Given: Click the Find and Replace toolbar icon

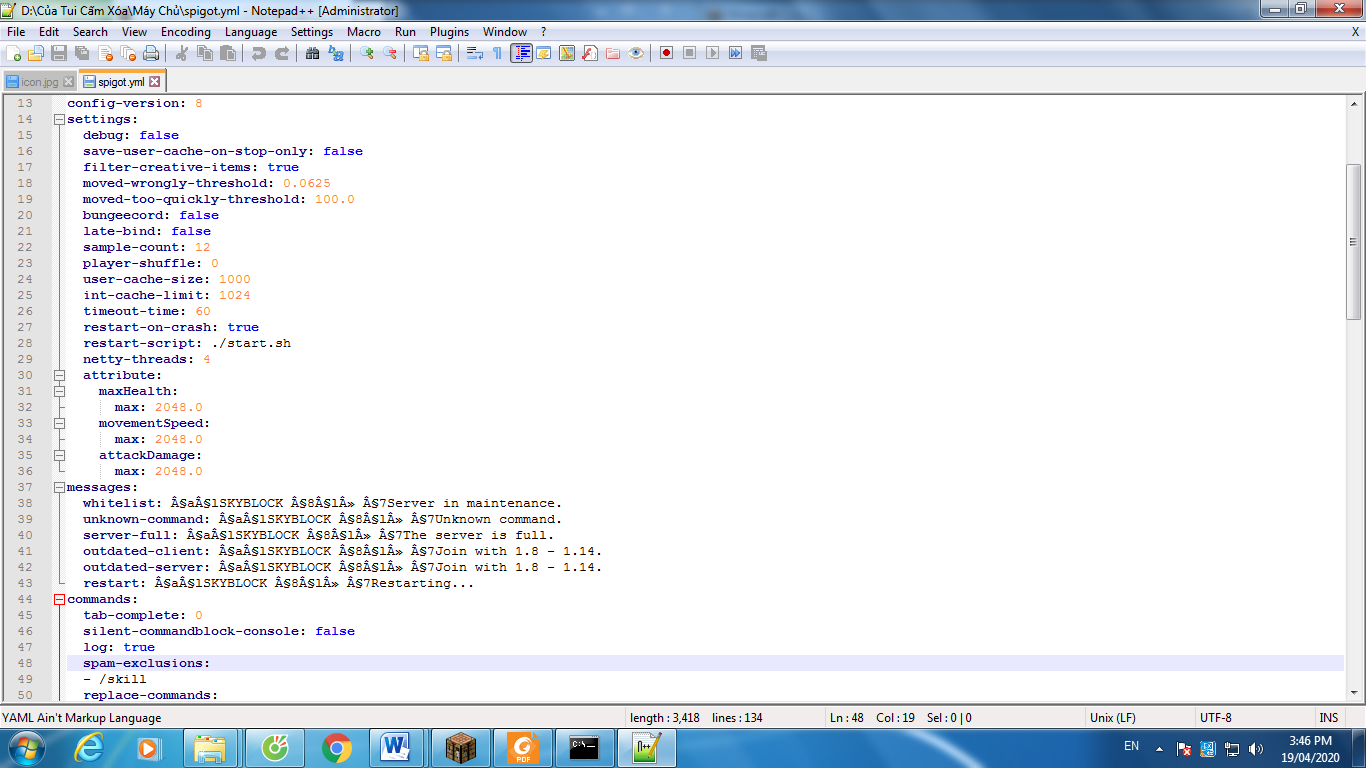Looking at the screenshot, I should 336,53.
